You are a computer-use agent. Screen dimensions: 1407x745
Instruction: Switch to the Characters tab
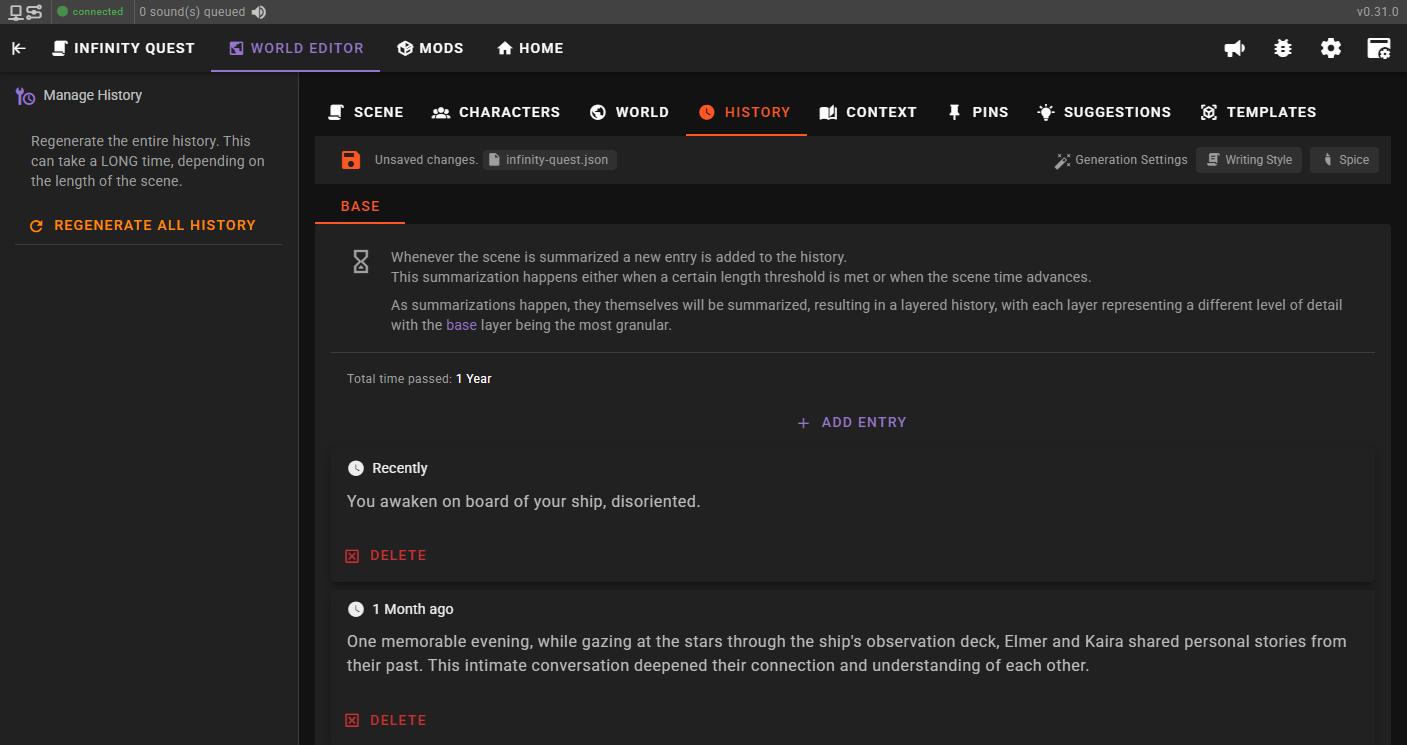pyautogui.click(x=496, y=112)
